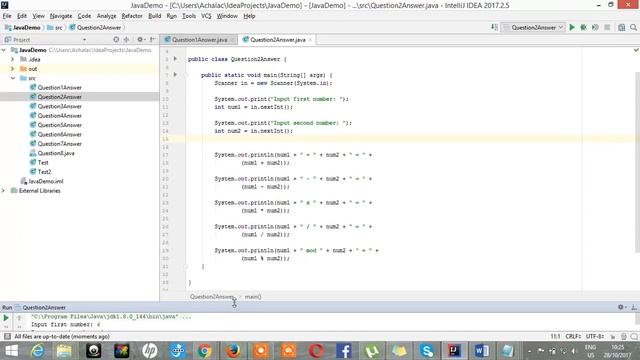Click tool windows quick-access status icon
The height and width of the screenshot is (360, 640).
point(7,336)
